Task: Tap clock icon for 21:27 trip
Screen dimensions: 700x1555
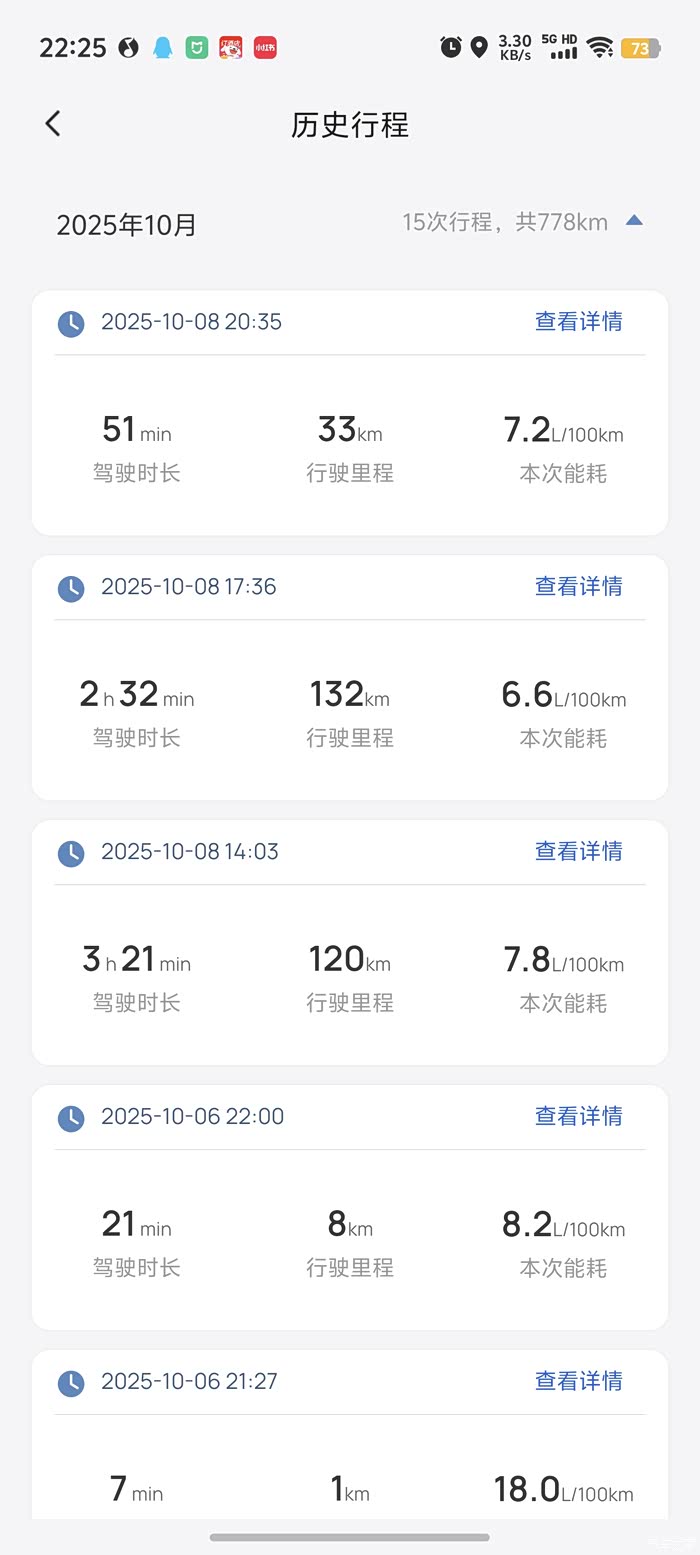Action: (x=71, y=1383)
